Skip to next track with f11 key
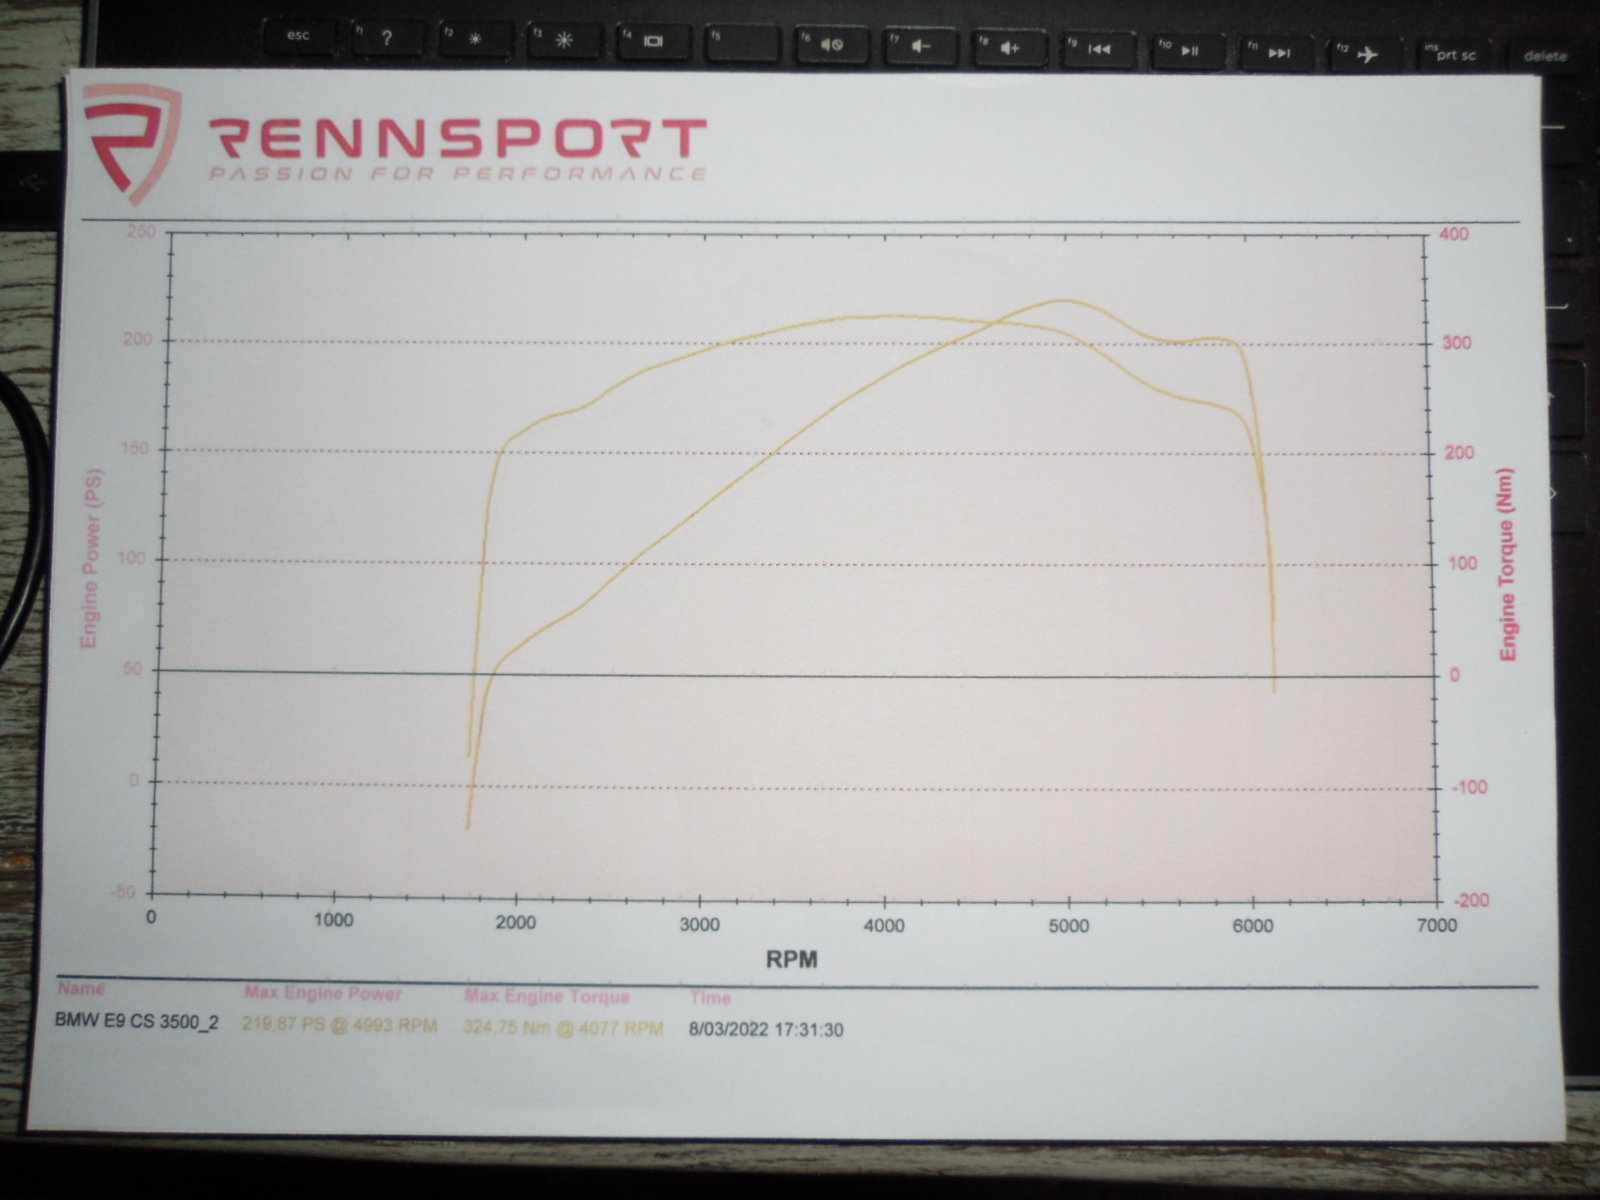 pos(1277,51)
